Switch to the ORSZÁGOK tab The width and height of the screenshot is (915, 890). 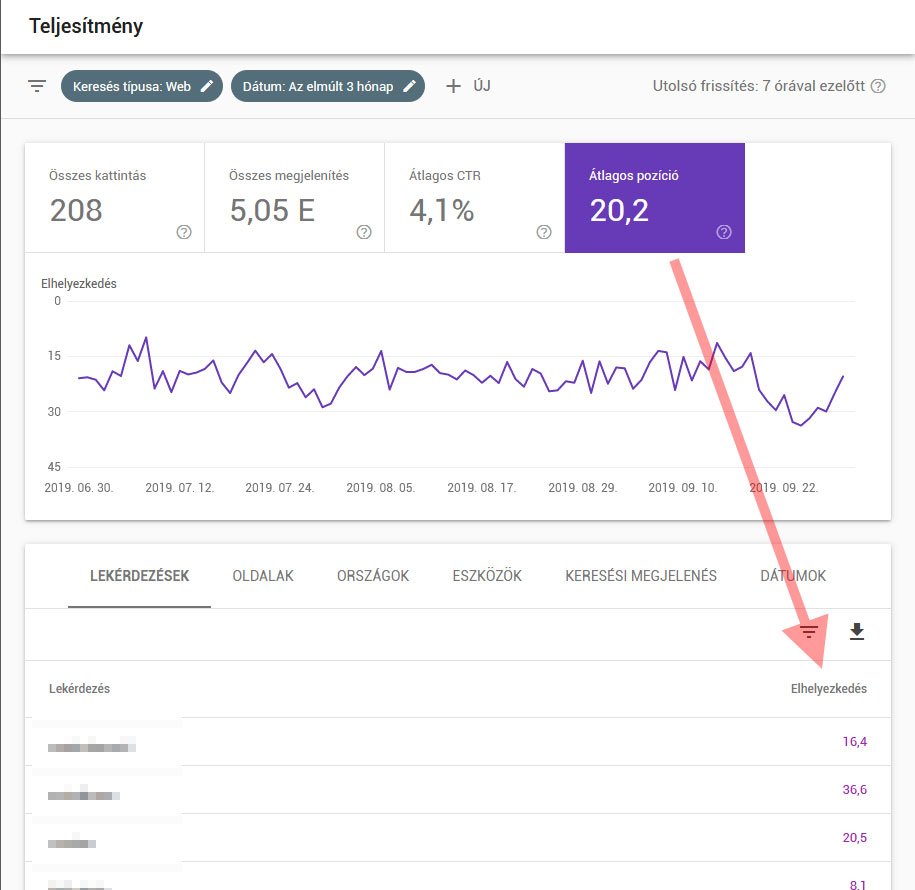372,576
